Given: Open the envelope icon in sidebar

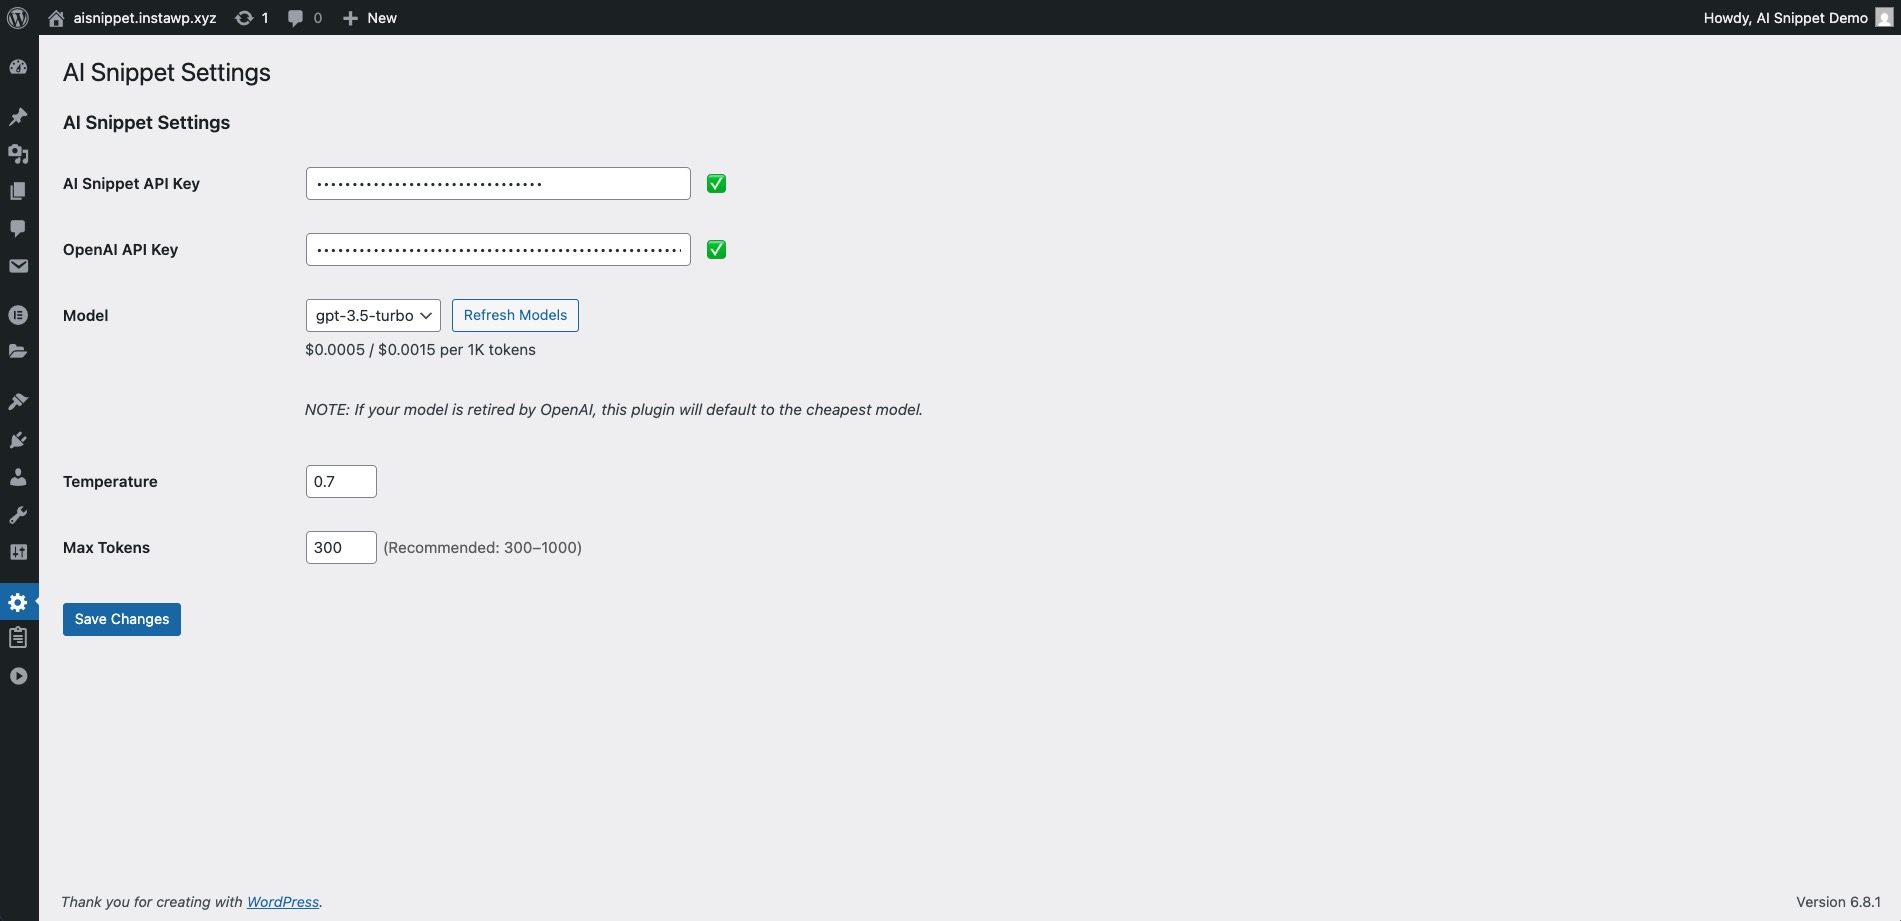Looking at the screenshot, I should (x=18, y=266).
